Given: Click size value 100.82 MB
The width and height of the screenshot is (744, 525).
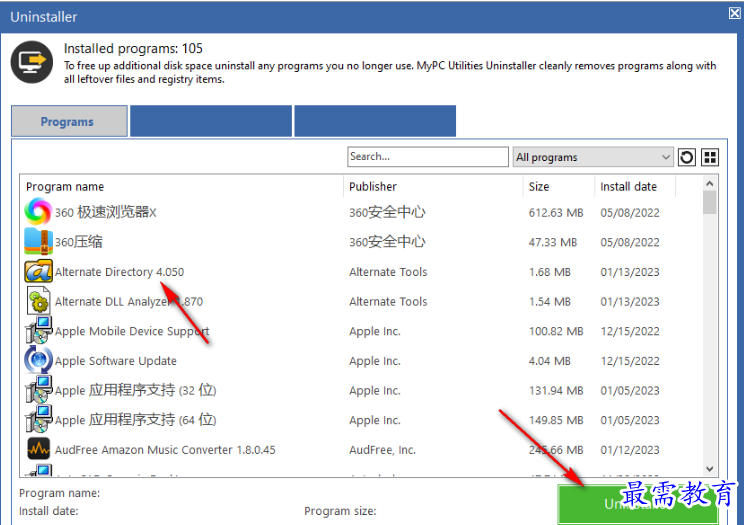Looking at the screenshot, I should click(556, 331).
